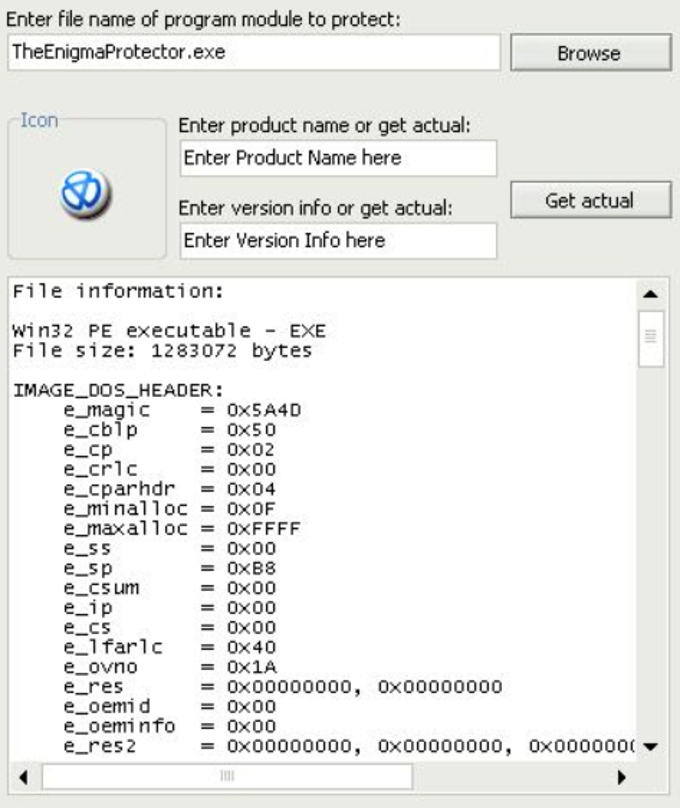
Task: Click the e_ip = 0x00 line
Action: (x=169, y=608)
